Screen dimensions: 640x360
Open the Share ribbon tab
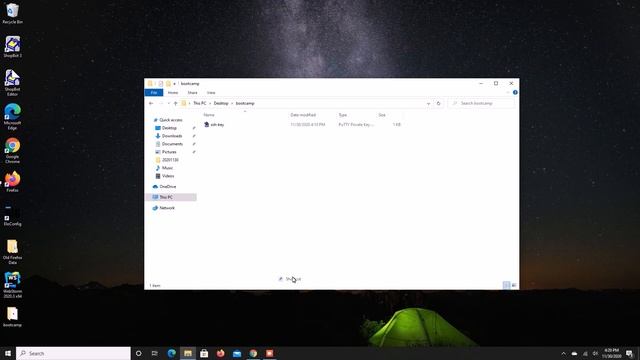(192, 93)
